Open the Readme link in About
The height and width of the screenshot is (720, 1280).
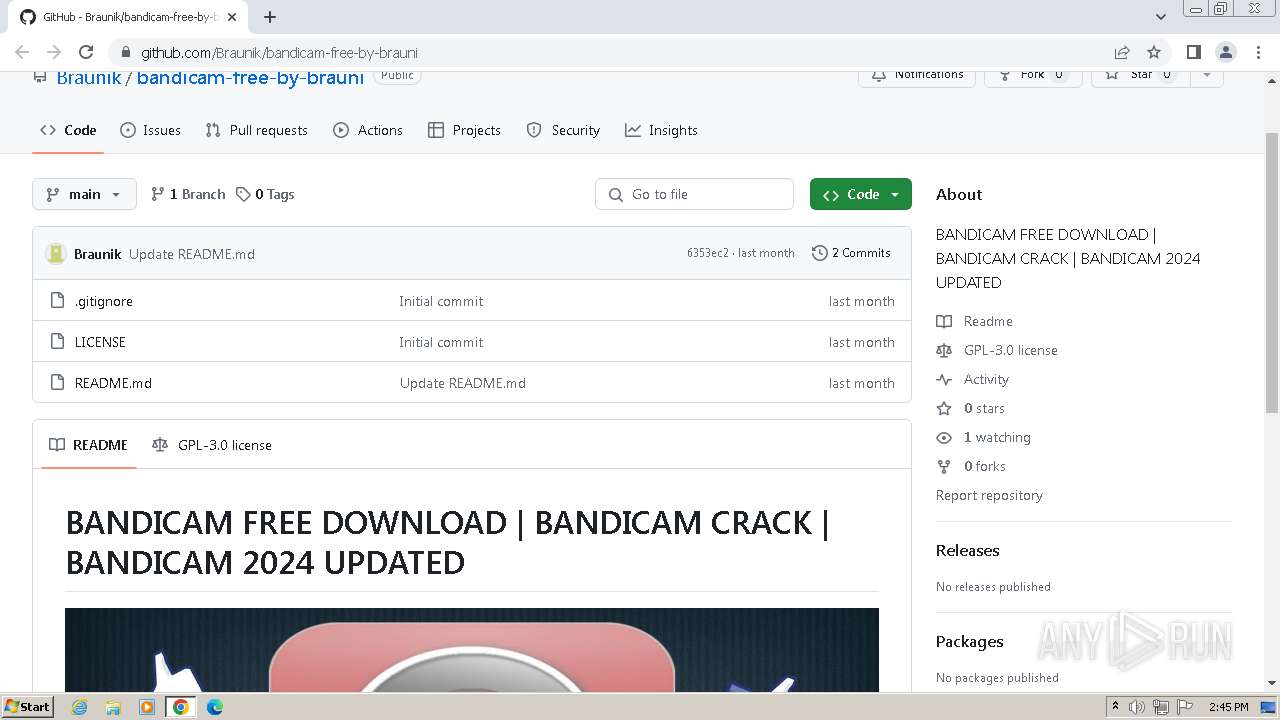click(975, 321)
